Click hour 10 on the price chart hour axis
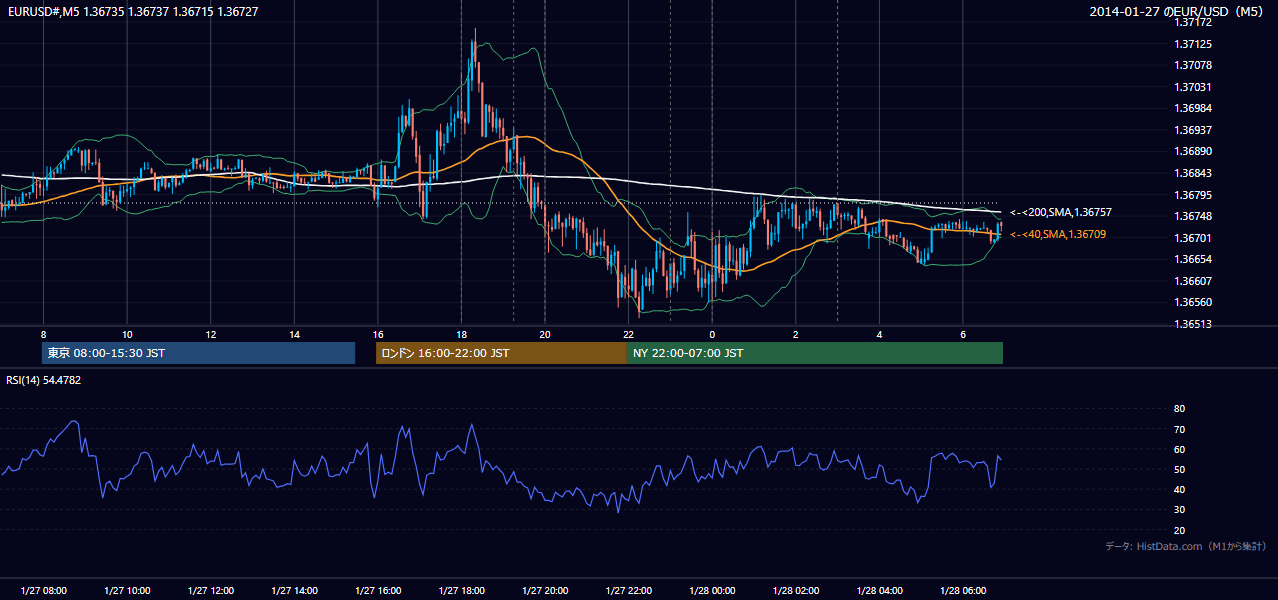Screen dimensions: 1278x600 127,334
